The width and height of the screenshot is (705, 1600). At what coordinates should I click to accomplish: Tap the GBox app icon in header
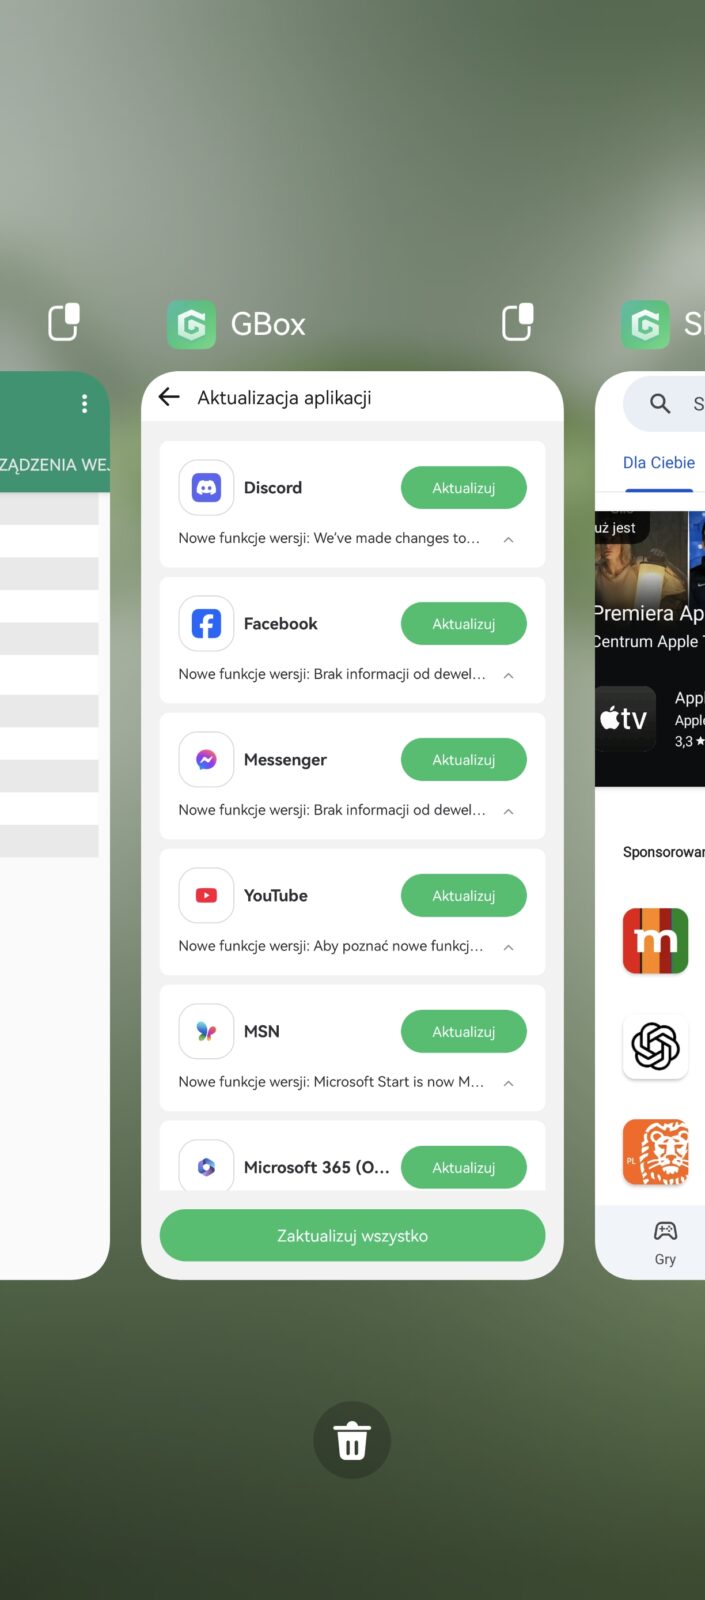191,324
